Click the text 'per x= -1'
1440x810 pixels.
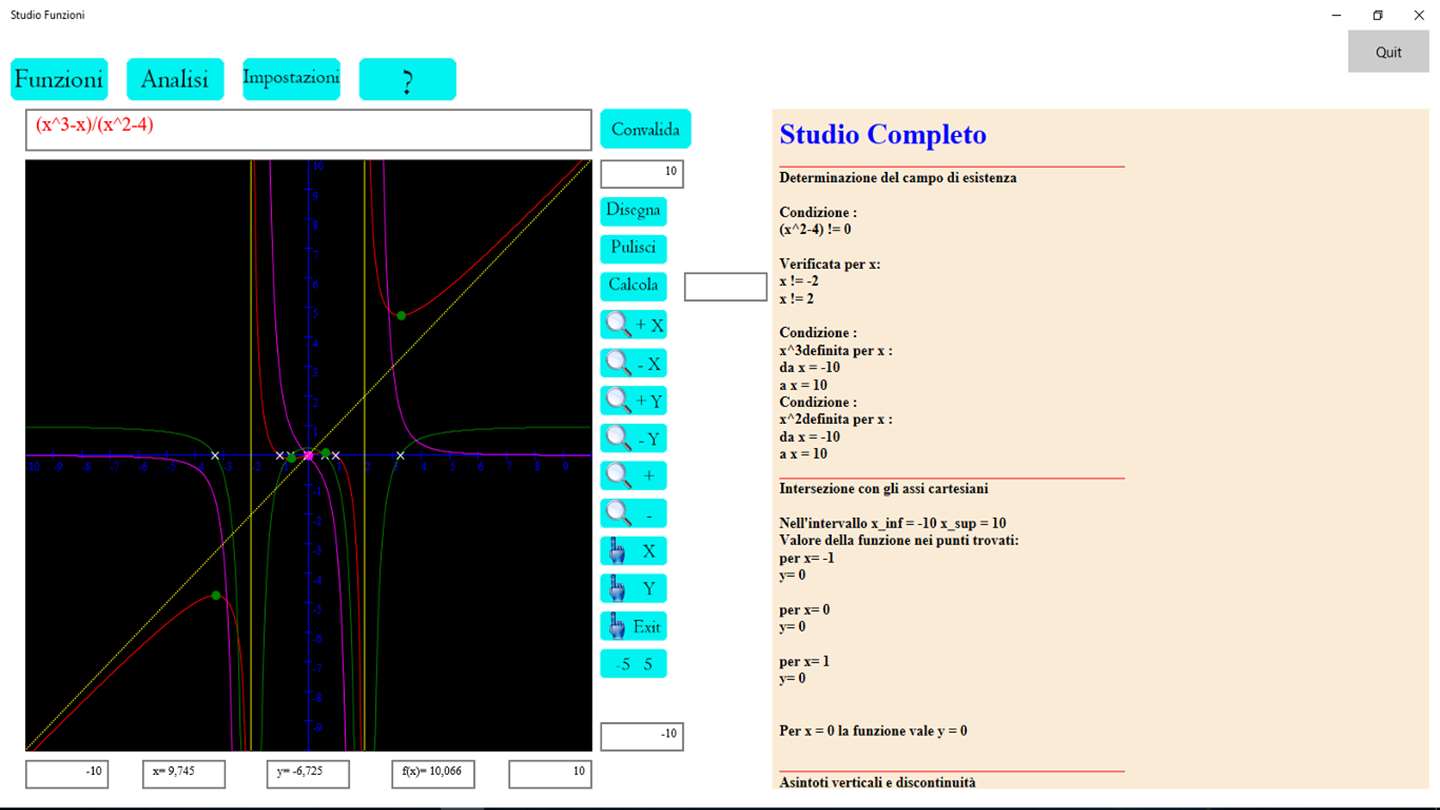point(807,558)
